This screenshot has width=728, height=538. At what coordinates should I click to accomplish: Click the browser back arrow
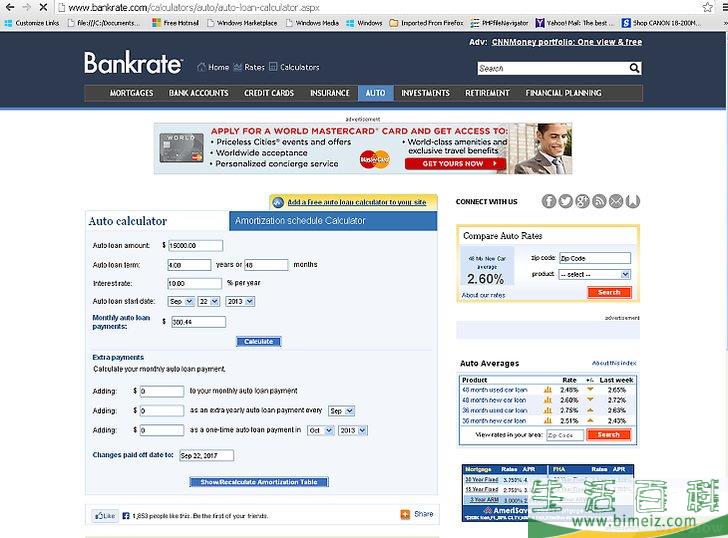(x=10, y=7)
